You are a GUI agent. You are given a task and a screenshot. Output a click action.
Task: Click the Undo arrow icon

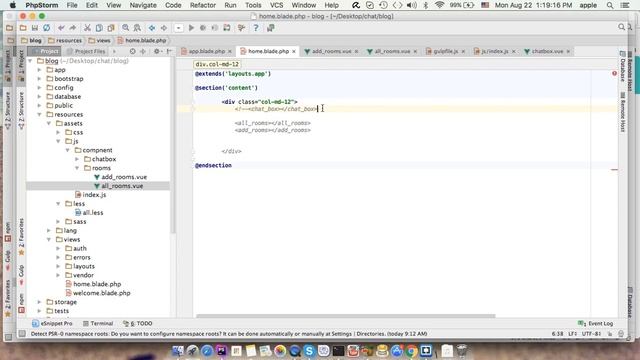(61, 28)
